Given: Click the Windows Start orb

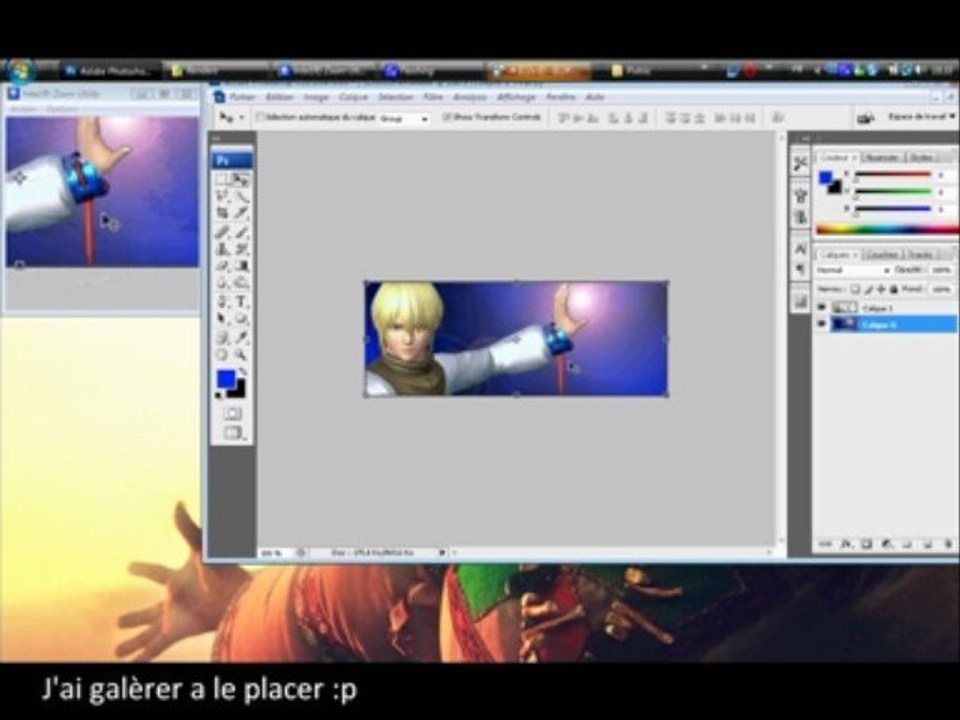Looking at the screenshot, I should (20, 71).
